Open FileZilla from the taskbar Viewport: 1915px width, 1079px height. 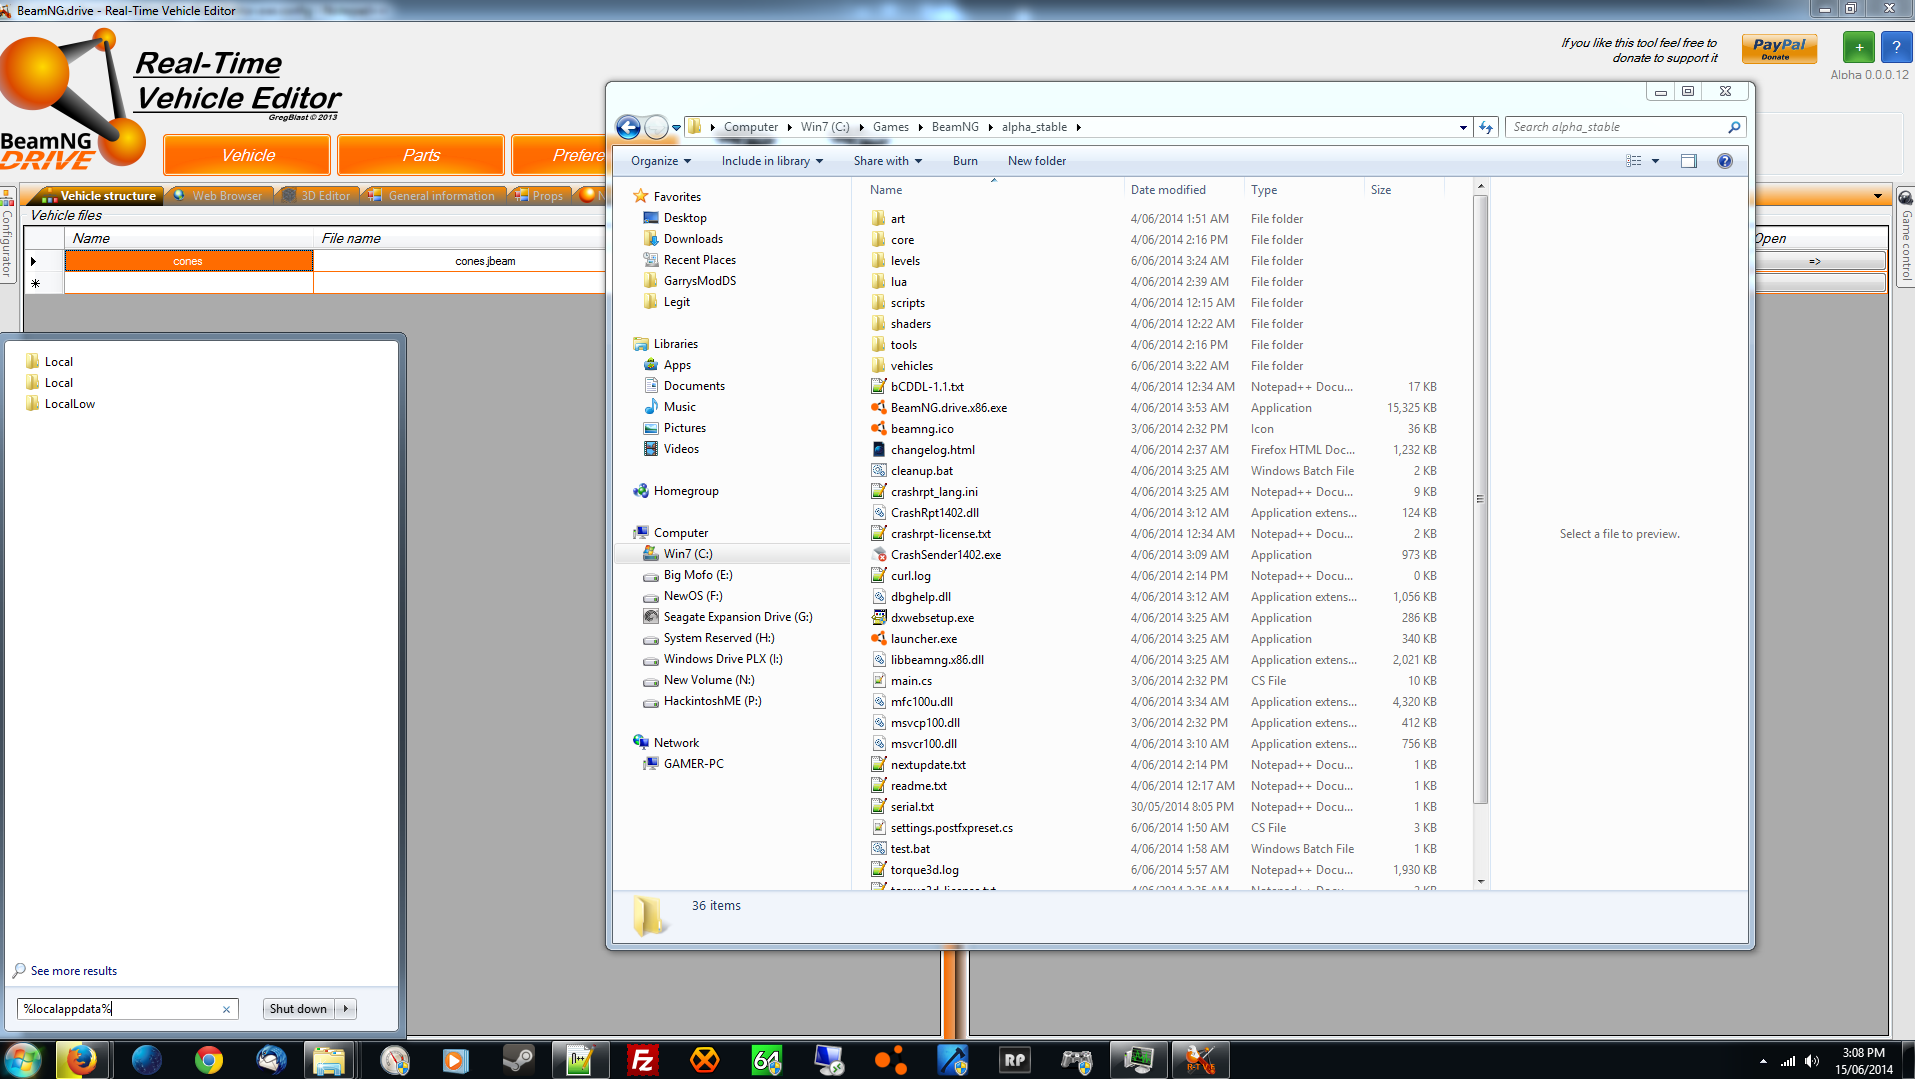pos(643,1060)
